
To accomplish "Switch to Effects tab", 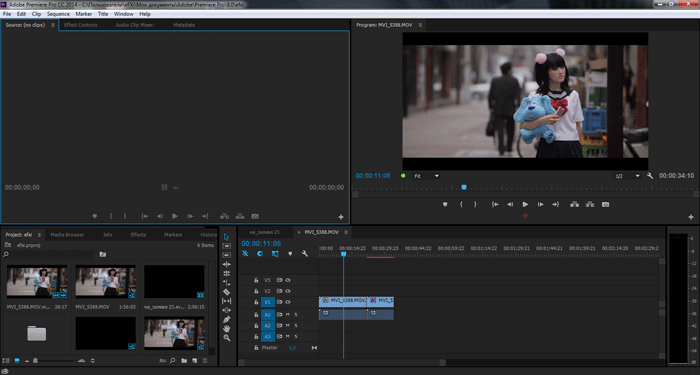I will click(138, 235).
